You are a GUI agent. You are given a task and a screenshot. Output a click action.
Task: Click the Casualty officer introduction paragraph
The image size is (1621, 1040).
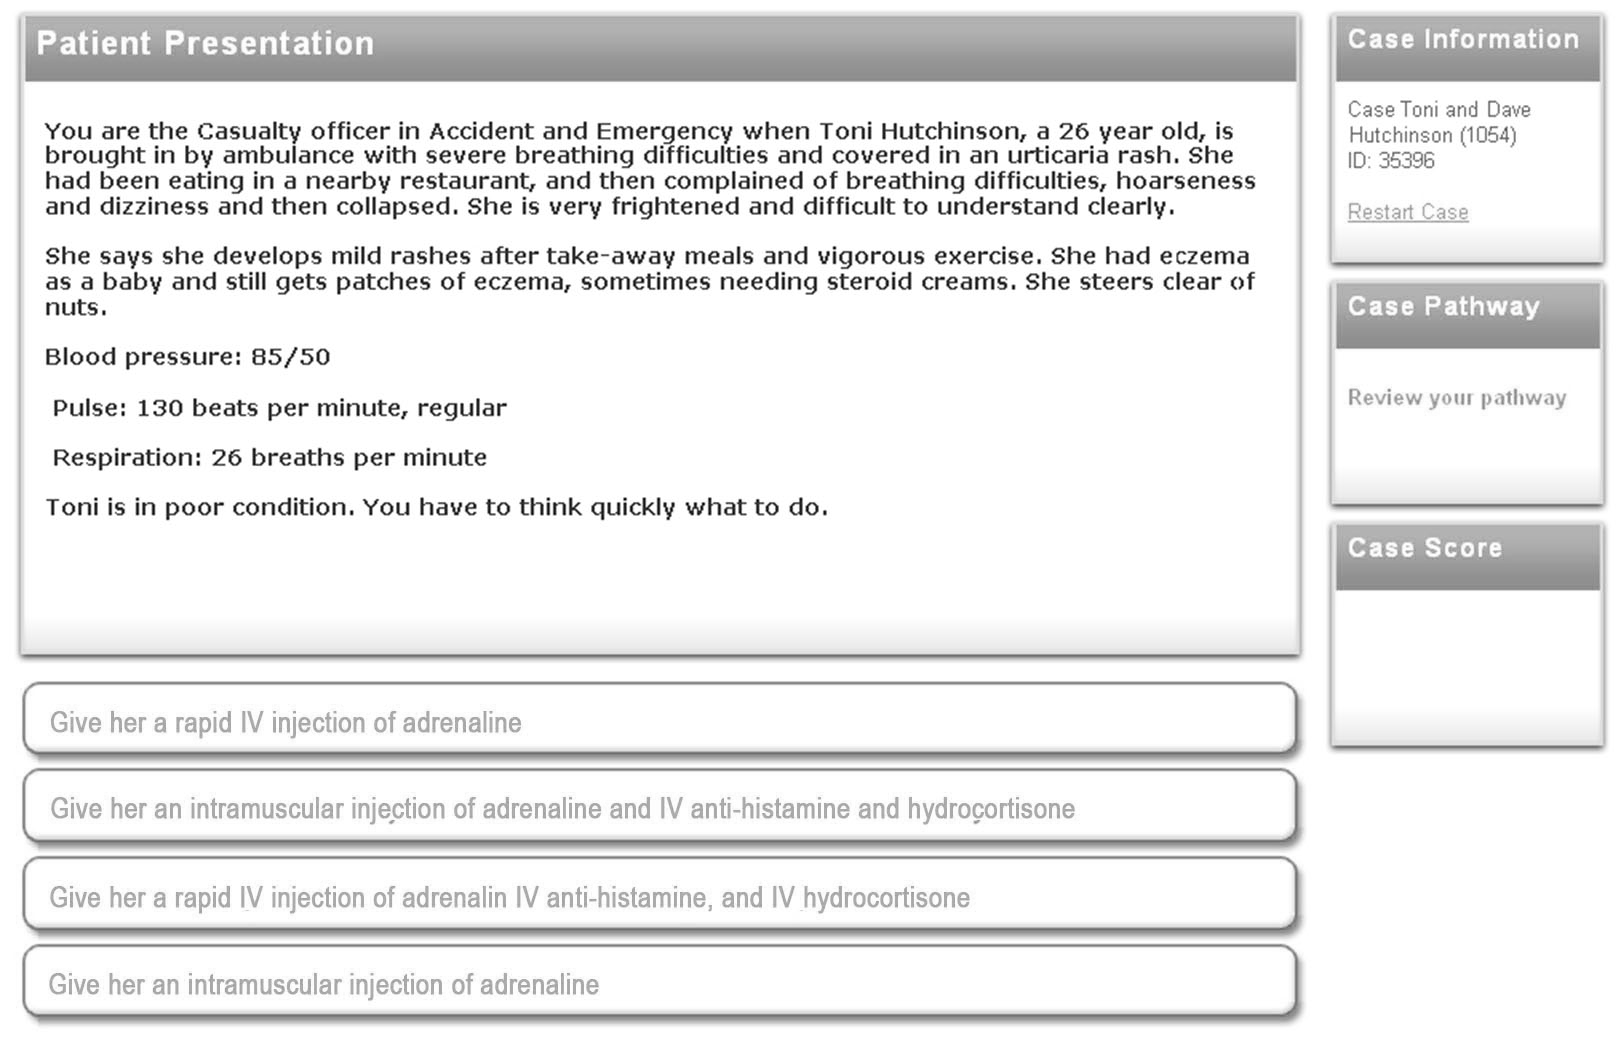click(x=650, y=168)
